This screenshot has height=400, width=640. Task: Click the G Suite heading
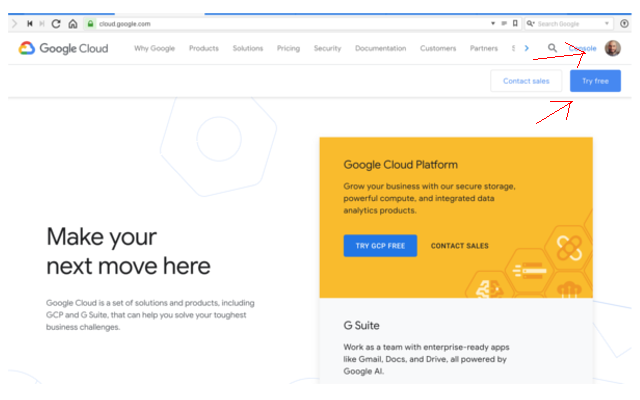361,325
